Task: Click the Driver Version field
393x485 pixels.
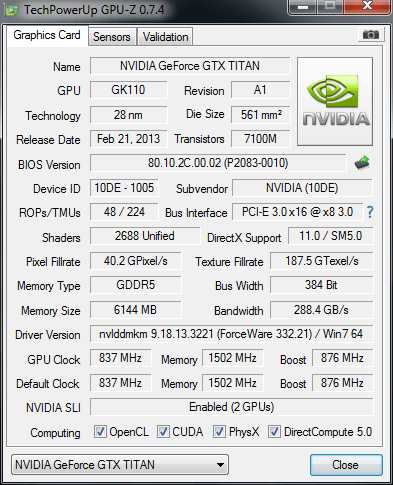Action: coord(231,334)
